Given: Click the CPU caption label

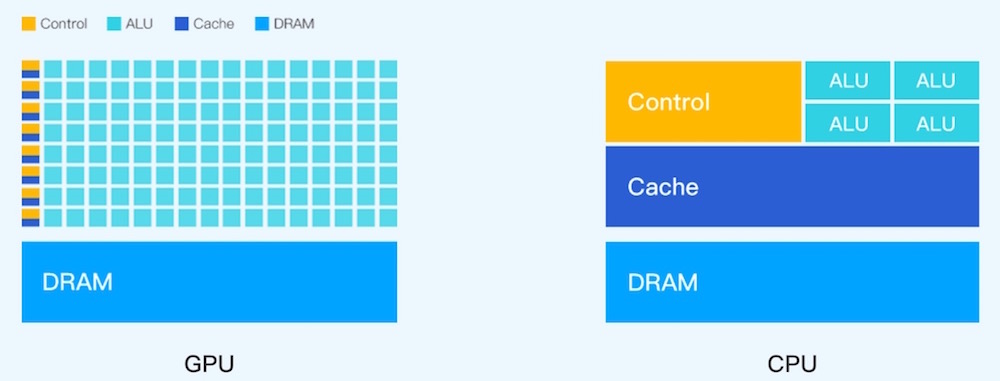Looking at the screenshot, I should (792, 364).
